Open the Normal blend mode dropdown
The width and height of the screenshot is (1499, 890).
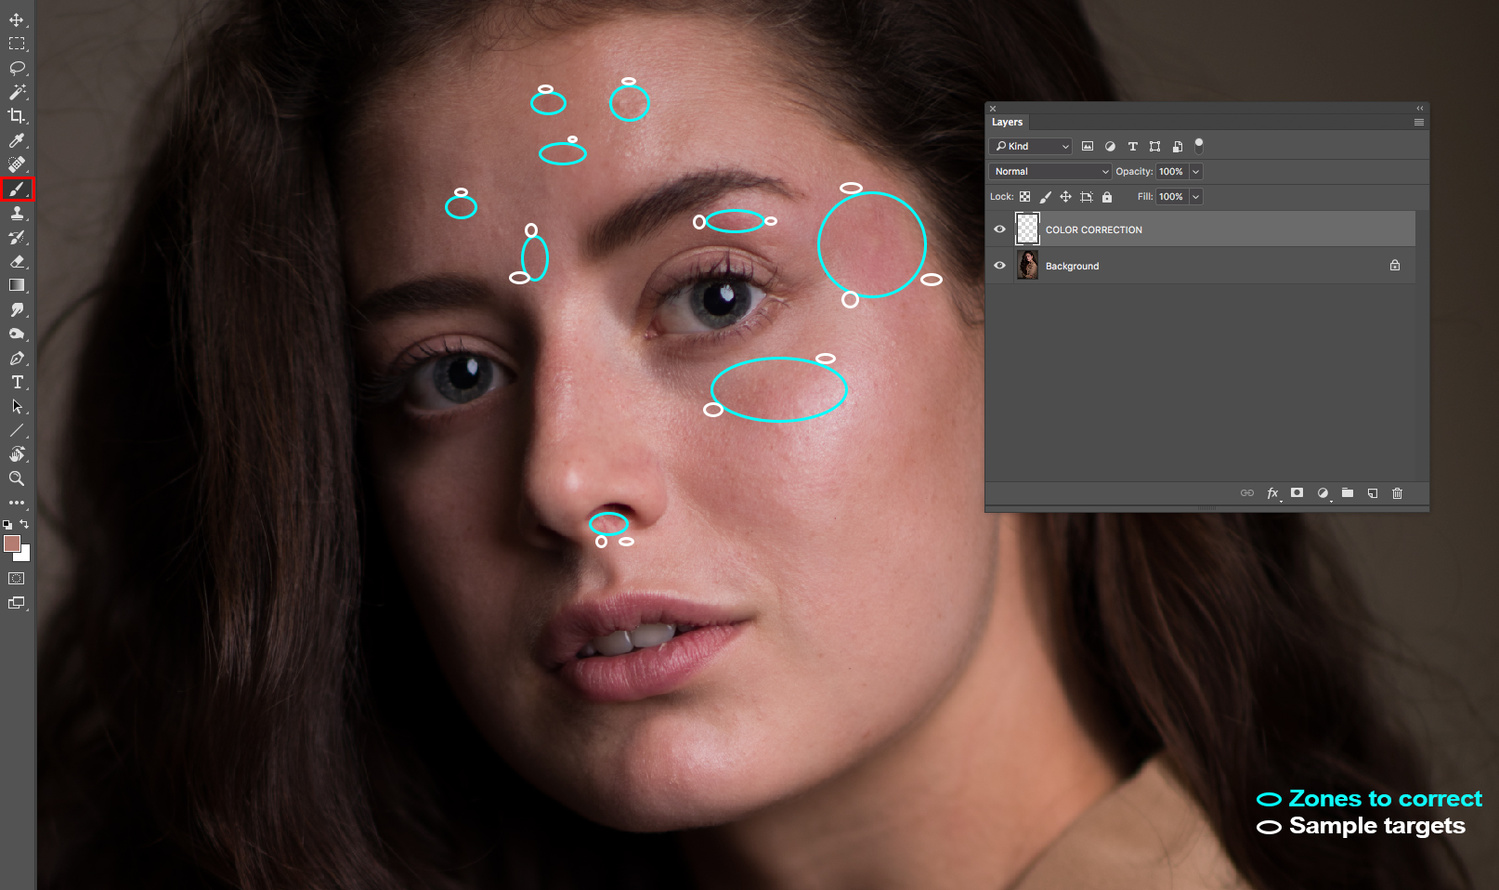[1050, 172]
